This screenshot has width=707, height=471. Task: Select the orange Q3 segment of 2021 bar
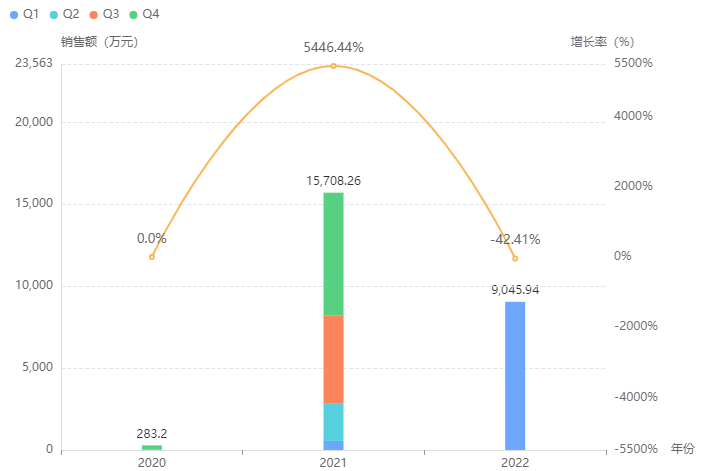[333, 359]
